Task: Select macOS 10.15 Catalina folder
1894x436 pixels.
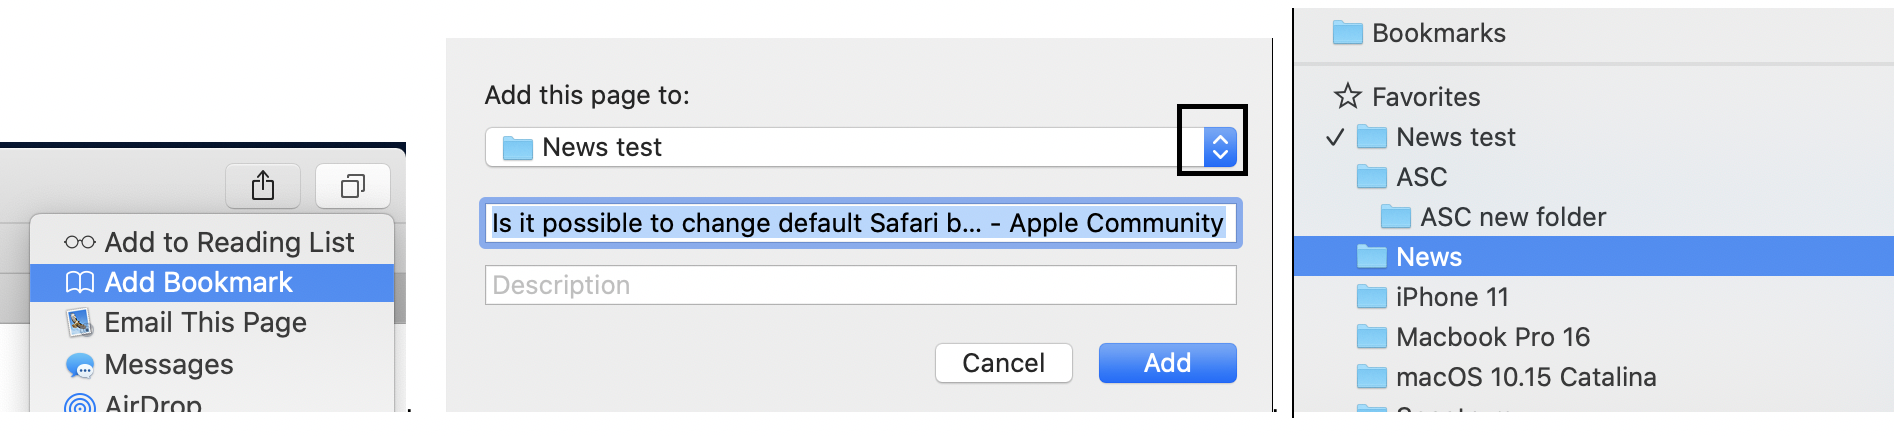Action: pos(1525,377)
